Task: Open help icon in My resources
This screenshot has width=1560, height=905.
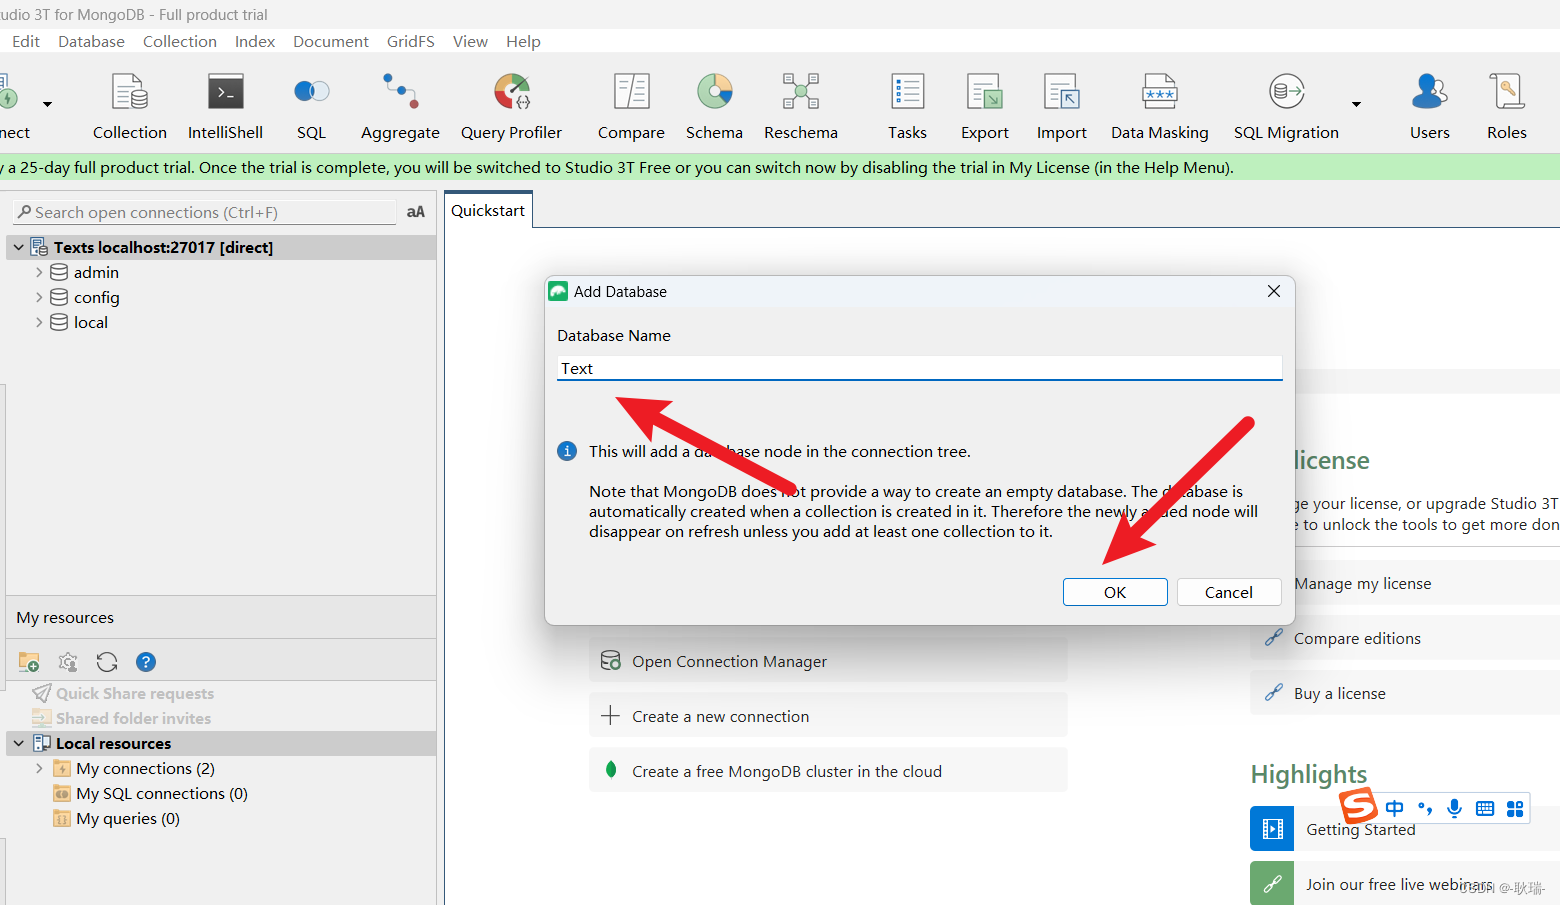Action: 146,662
